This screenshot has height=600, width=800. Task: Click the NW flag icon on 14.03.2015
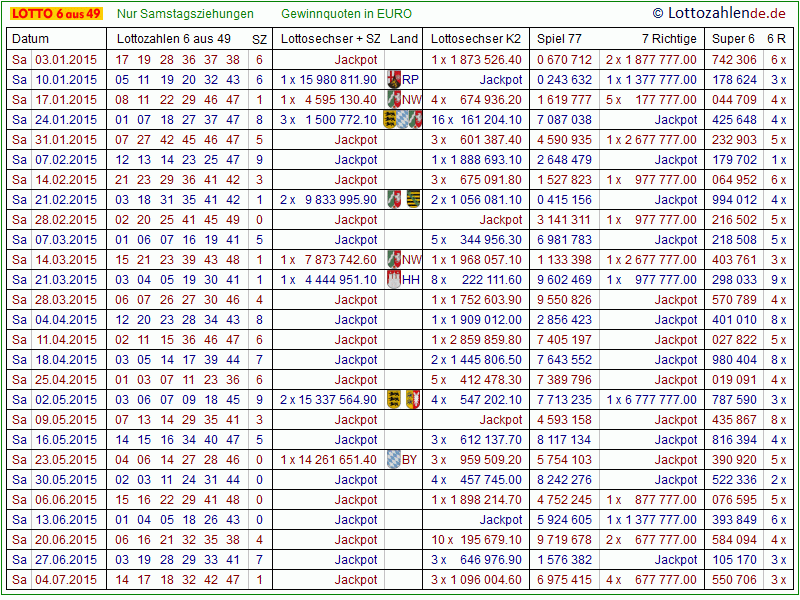click(x=394, y=259)
